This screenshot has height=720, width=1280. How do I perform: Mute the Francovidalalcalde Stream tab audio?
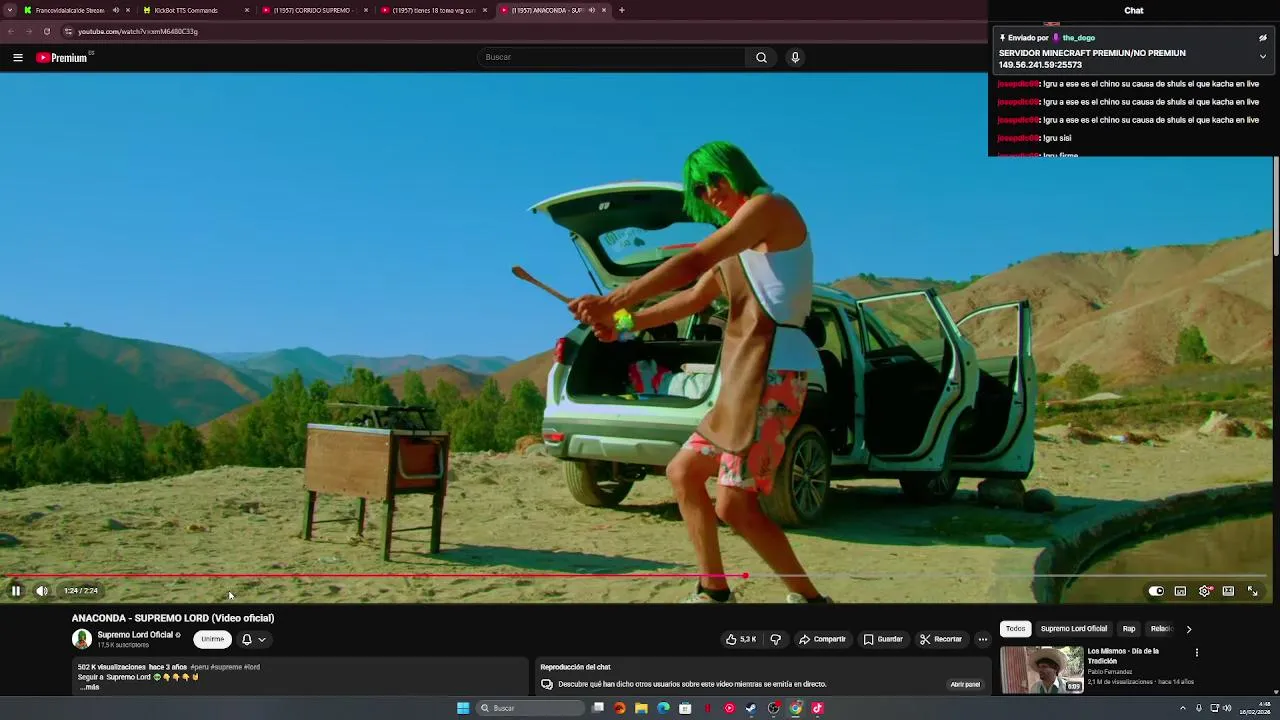(115, 10)
